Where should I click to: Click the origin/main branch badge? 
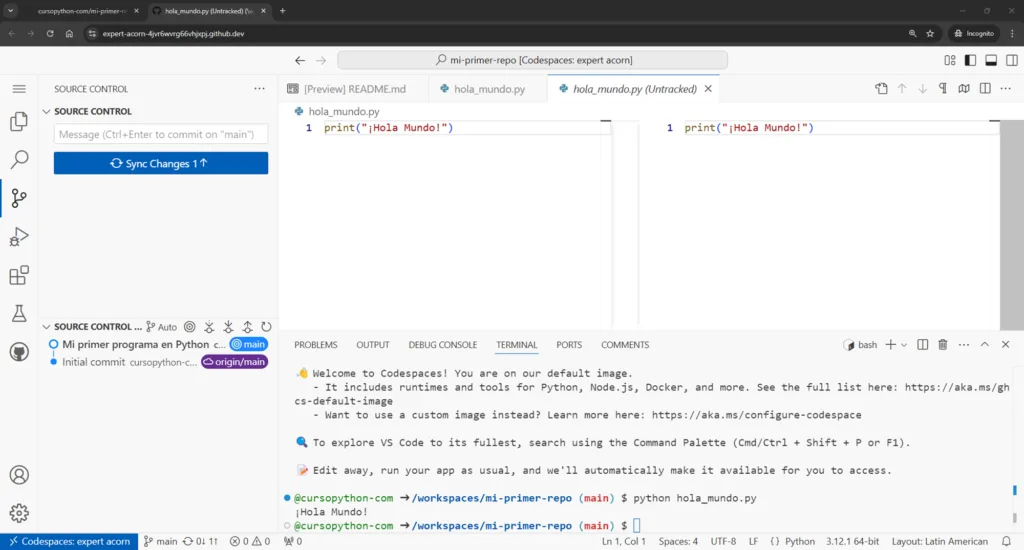[x=234, y=362]
